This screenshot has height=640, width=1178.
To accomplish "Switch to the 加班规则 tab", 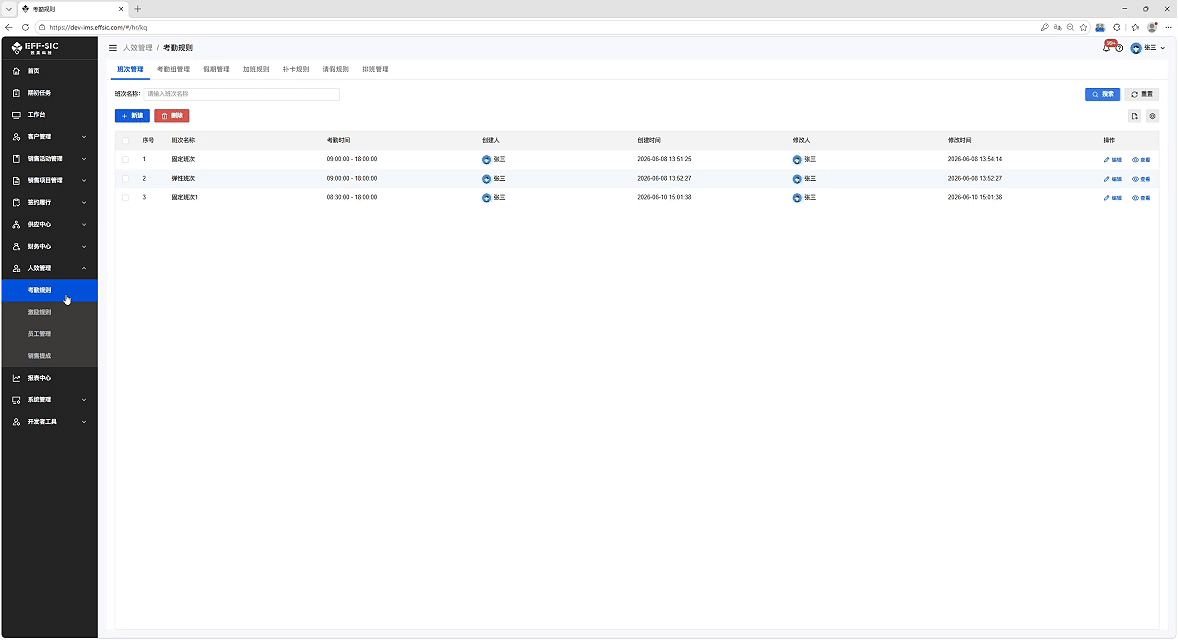I will point(256,69).
